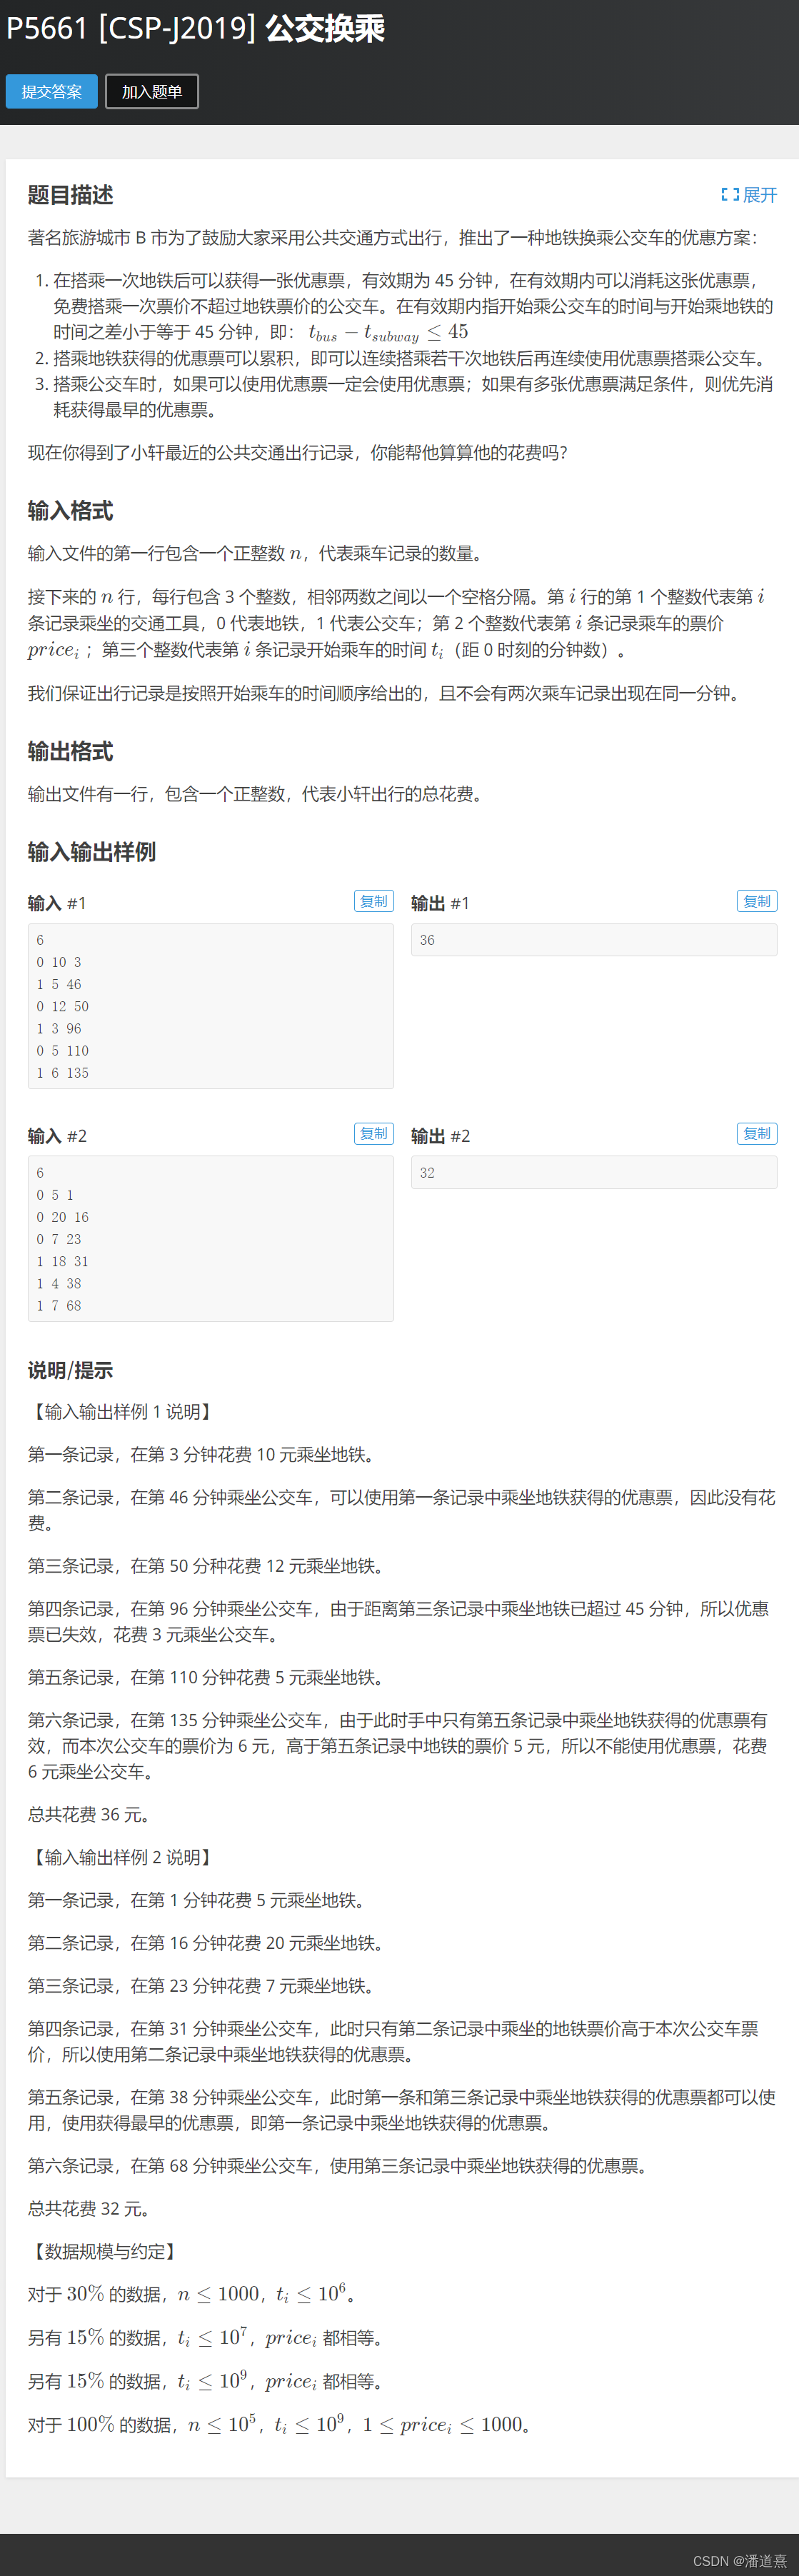Click the 输入格式 heading
Image resolution: width=799 pixels, height=2576 pixels.
coord(70,511)
